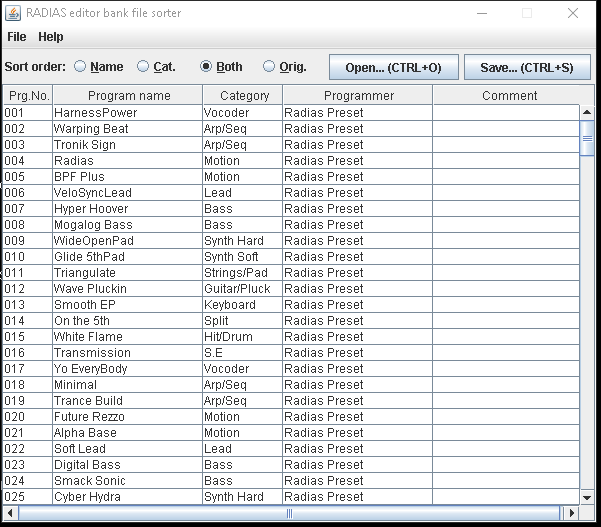Viewport: 601px width, 527px height.
Task: Click the Category column header
Action: point(243,95)
